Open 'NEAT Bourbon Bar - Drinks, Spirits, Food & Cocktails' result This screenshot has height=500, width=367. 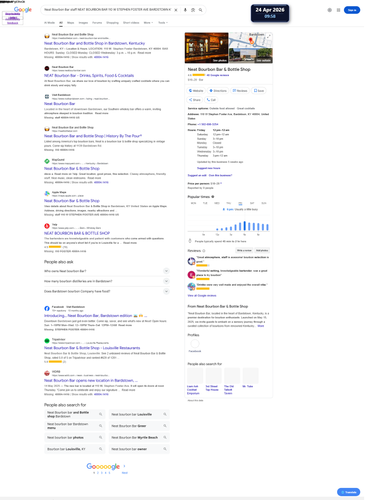pos(89,76)
